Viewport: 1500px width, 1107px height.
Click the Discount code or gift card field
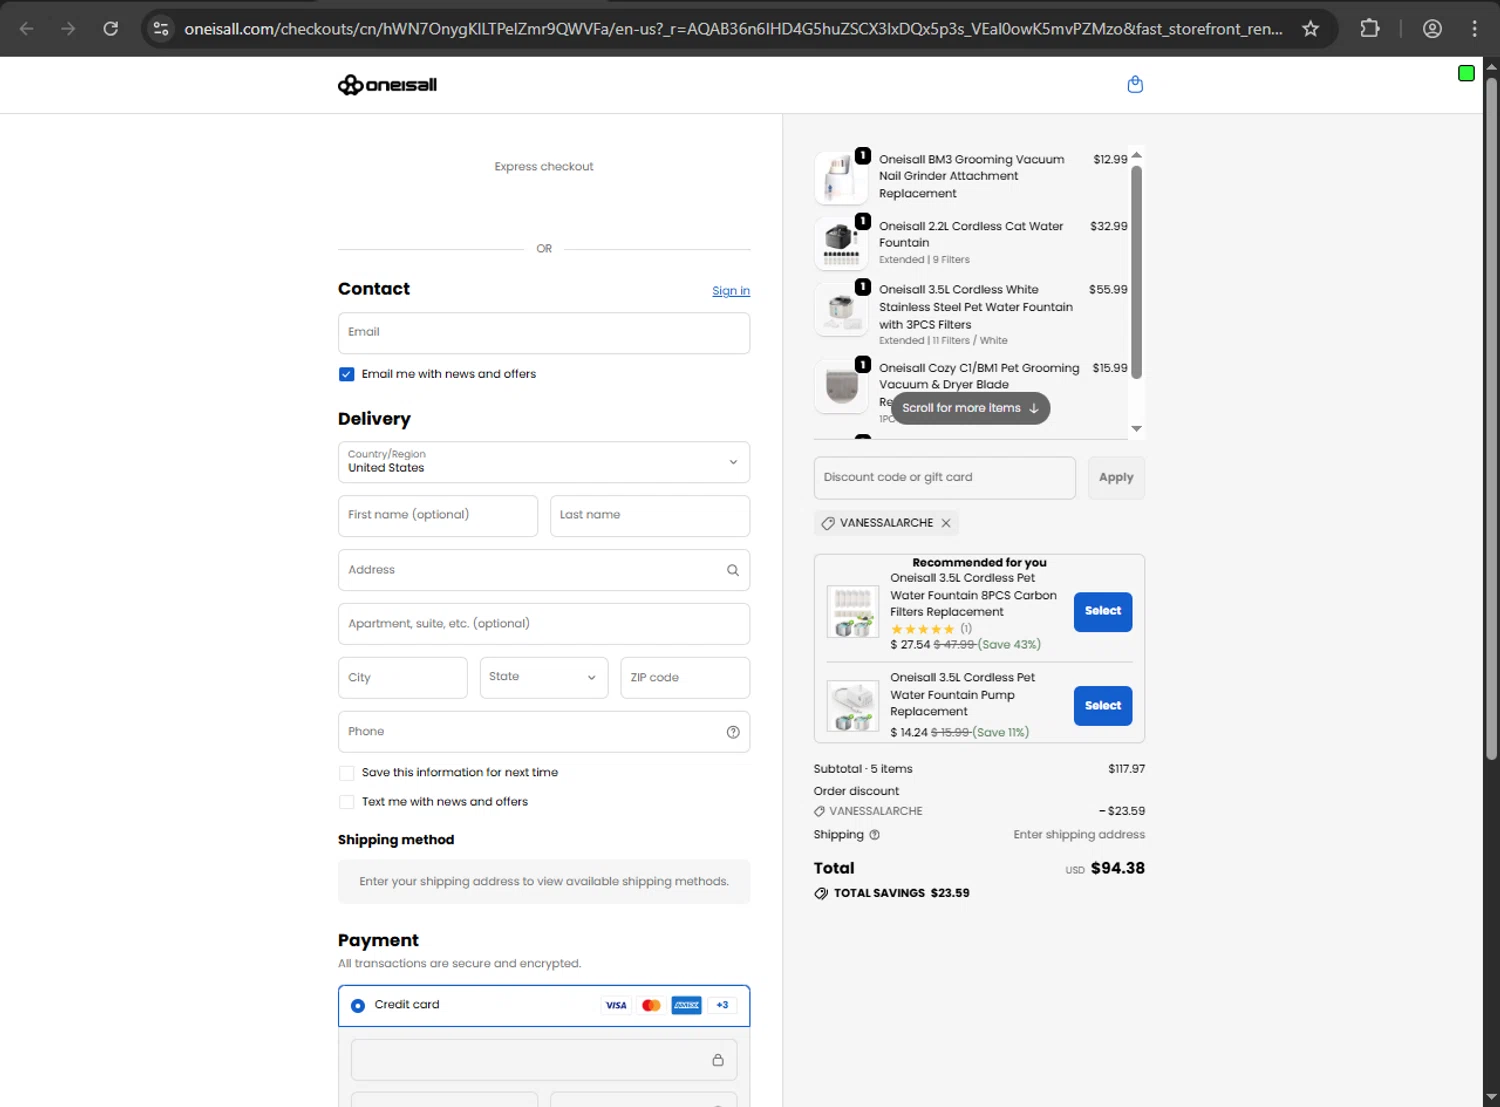[945, 478]
